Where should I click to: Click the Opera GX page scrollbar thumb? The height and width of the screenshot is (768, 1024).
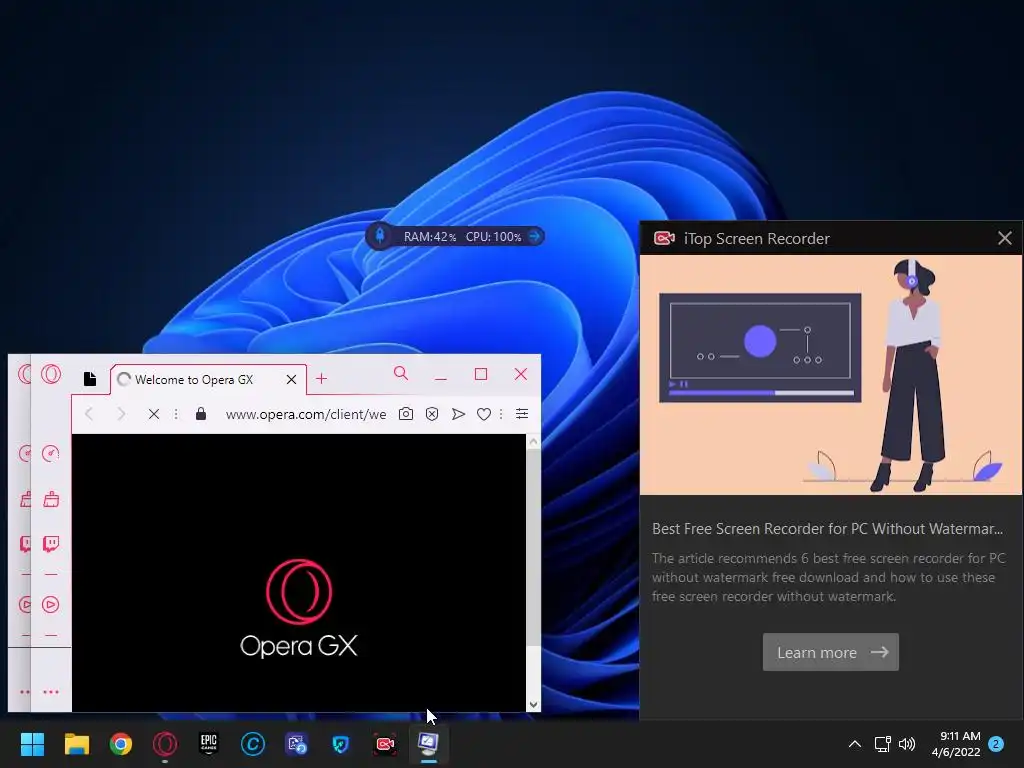click(534, 547)
